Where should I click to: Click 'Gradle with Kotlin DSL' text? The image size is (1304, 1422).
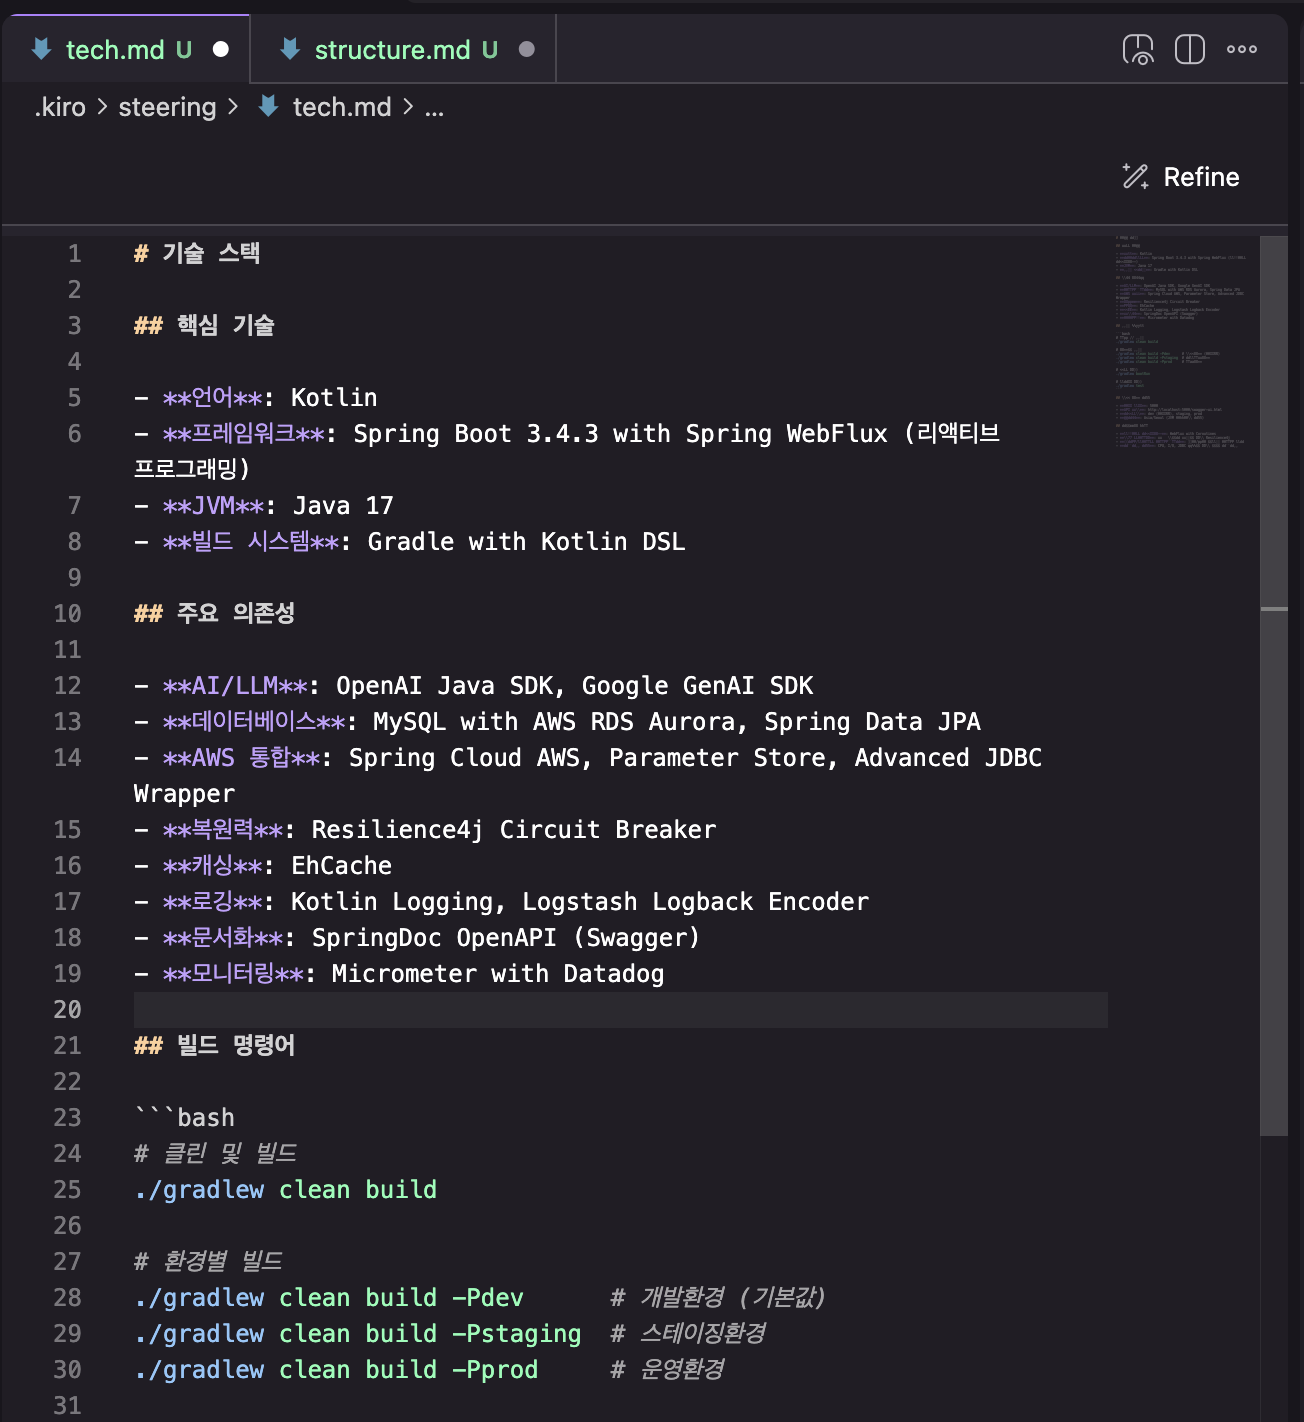tap(526, 541)
